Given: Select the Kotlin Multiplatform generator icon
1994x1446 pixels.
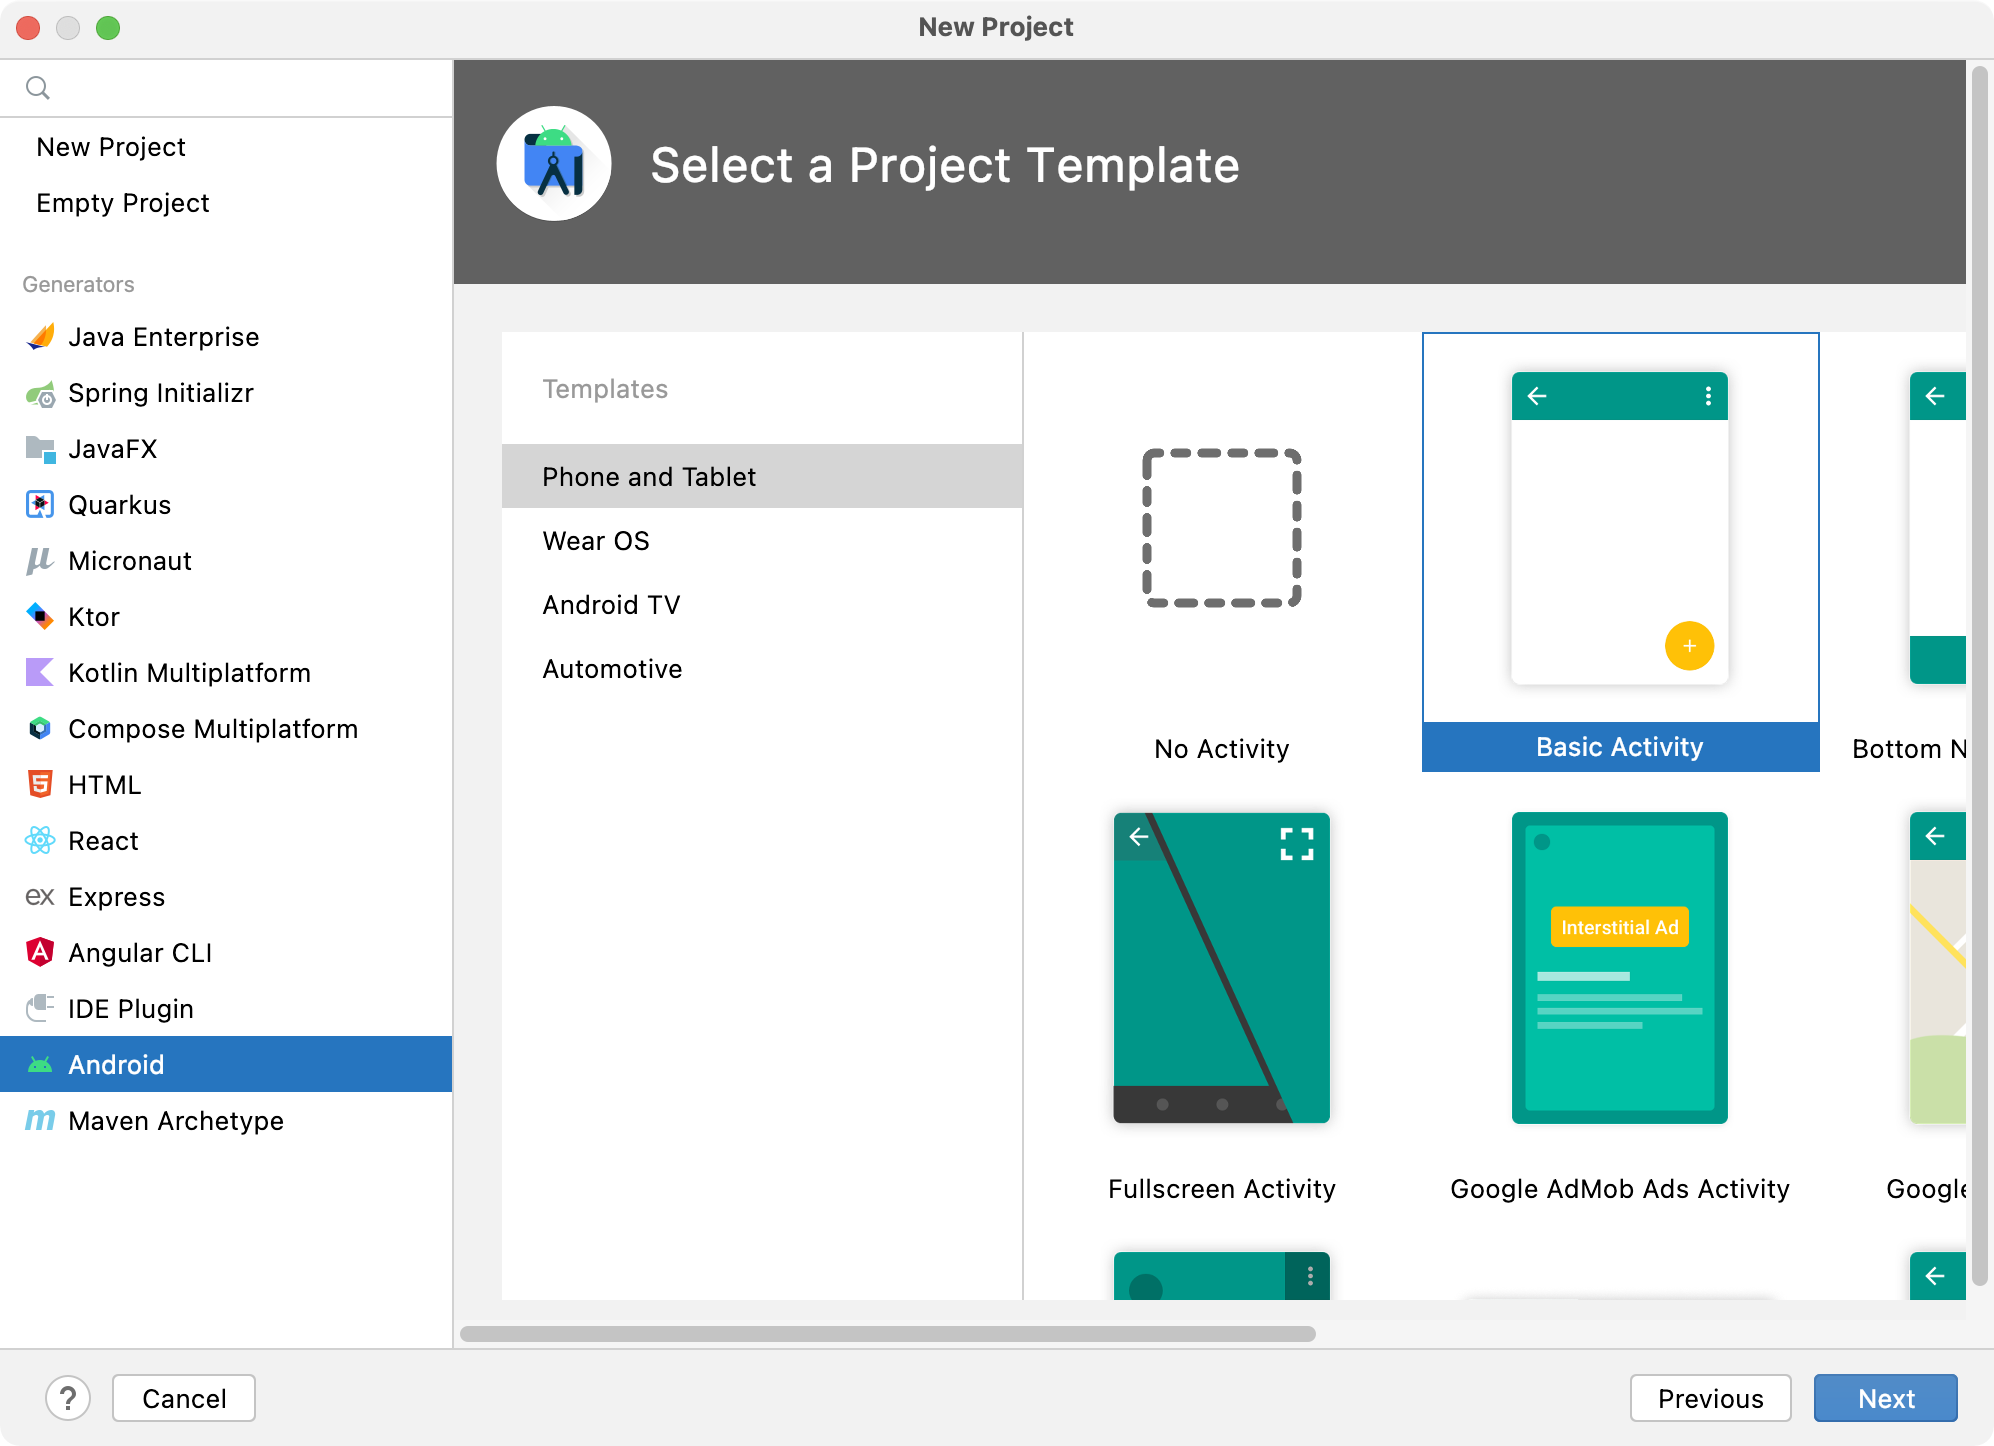Looking at the screenshot, I should pyautogui.click(x=39, y=673).
